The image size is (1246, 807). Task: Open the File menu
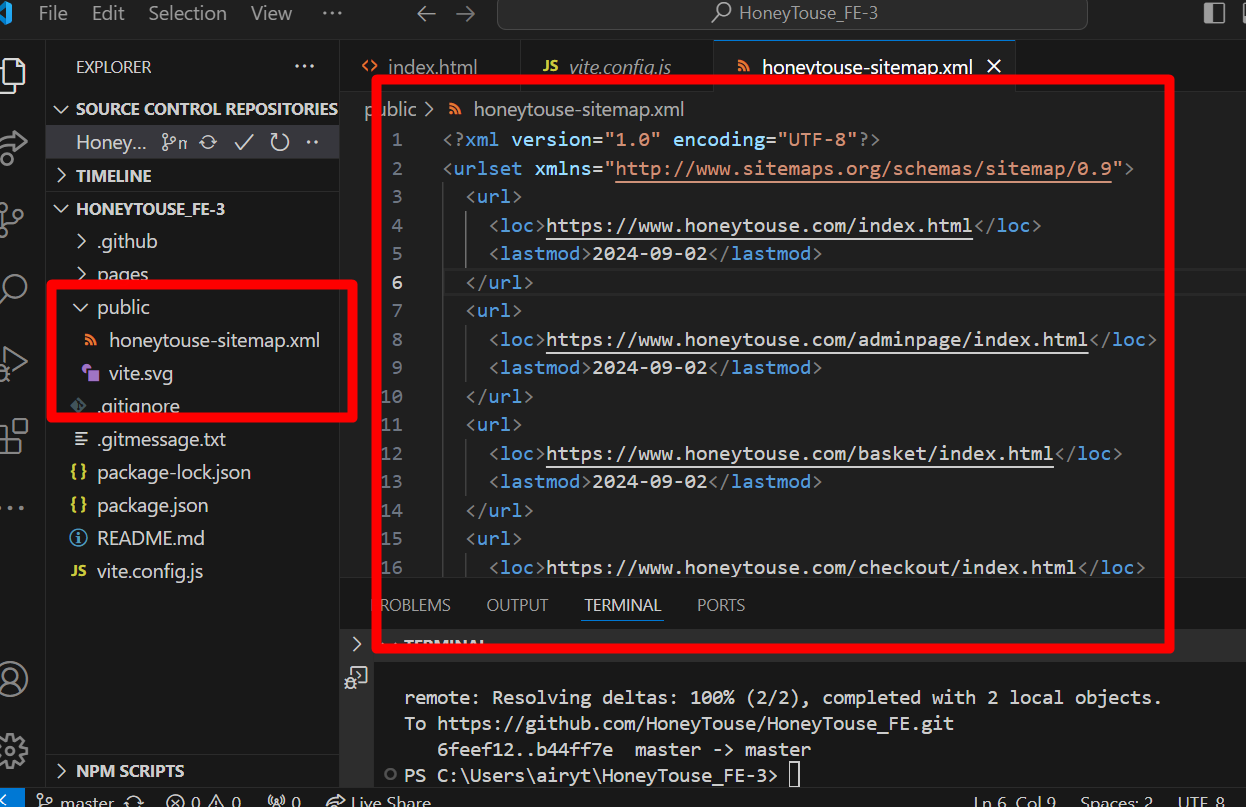[x=52, y=14]
